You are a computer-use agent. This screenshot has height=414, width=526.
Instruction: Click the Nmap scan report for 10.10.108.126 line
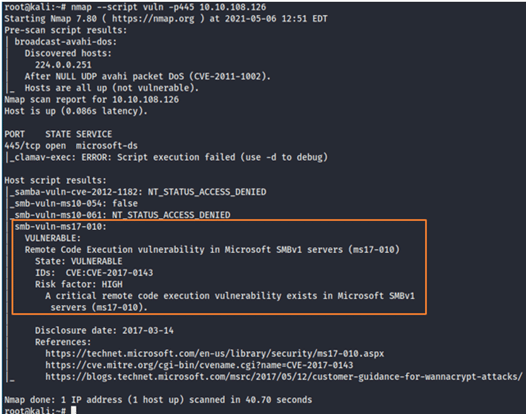[x=92, y=100]
